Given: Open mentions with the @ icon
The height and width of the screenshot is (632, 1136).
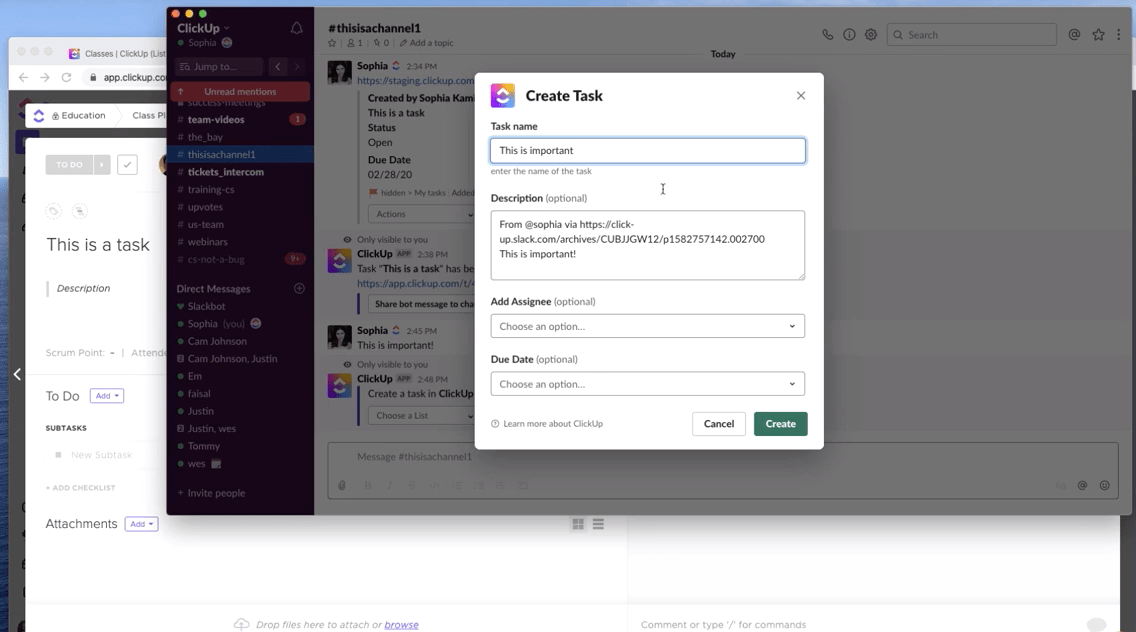Looking at the screenshot, I should point(1074,35).
